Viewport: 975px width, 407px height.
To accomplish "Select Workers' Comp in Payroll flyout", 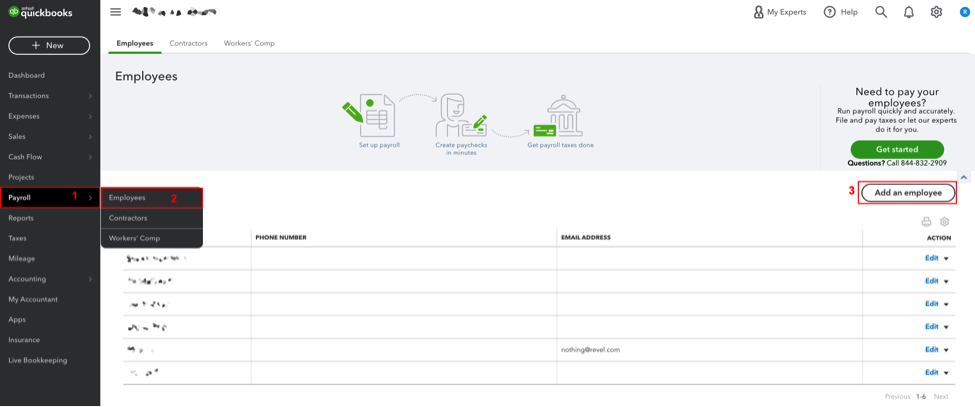I will point(135,238).
